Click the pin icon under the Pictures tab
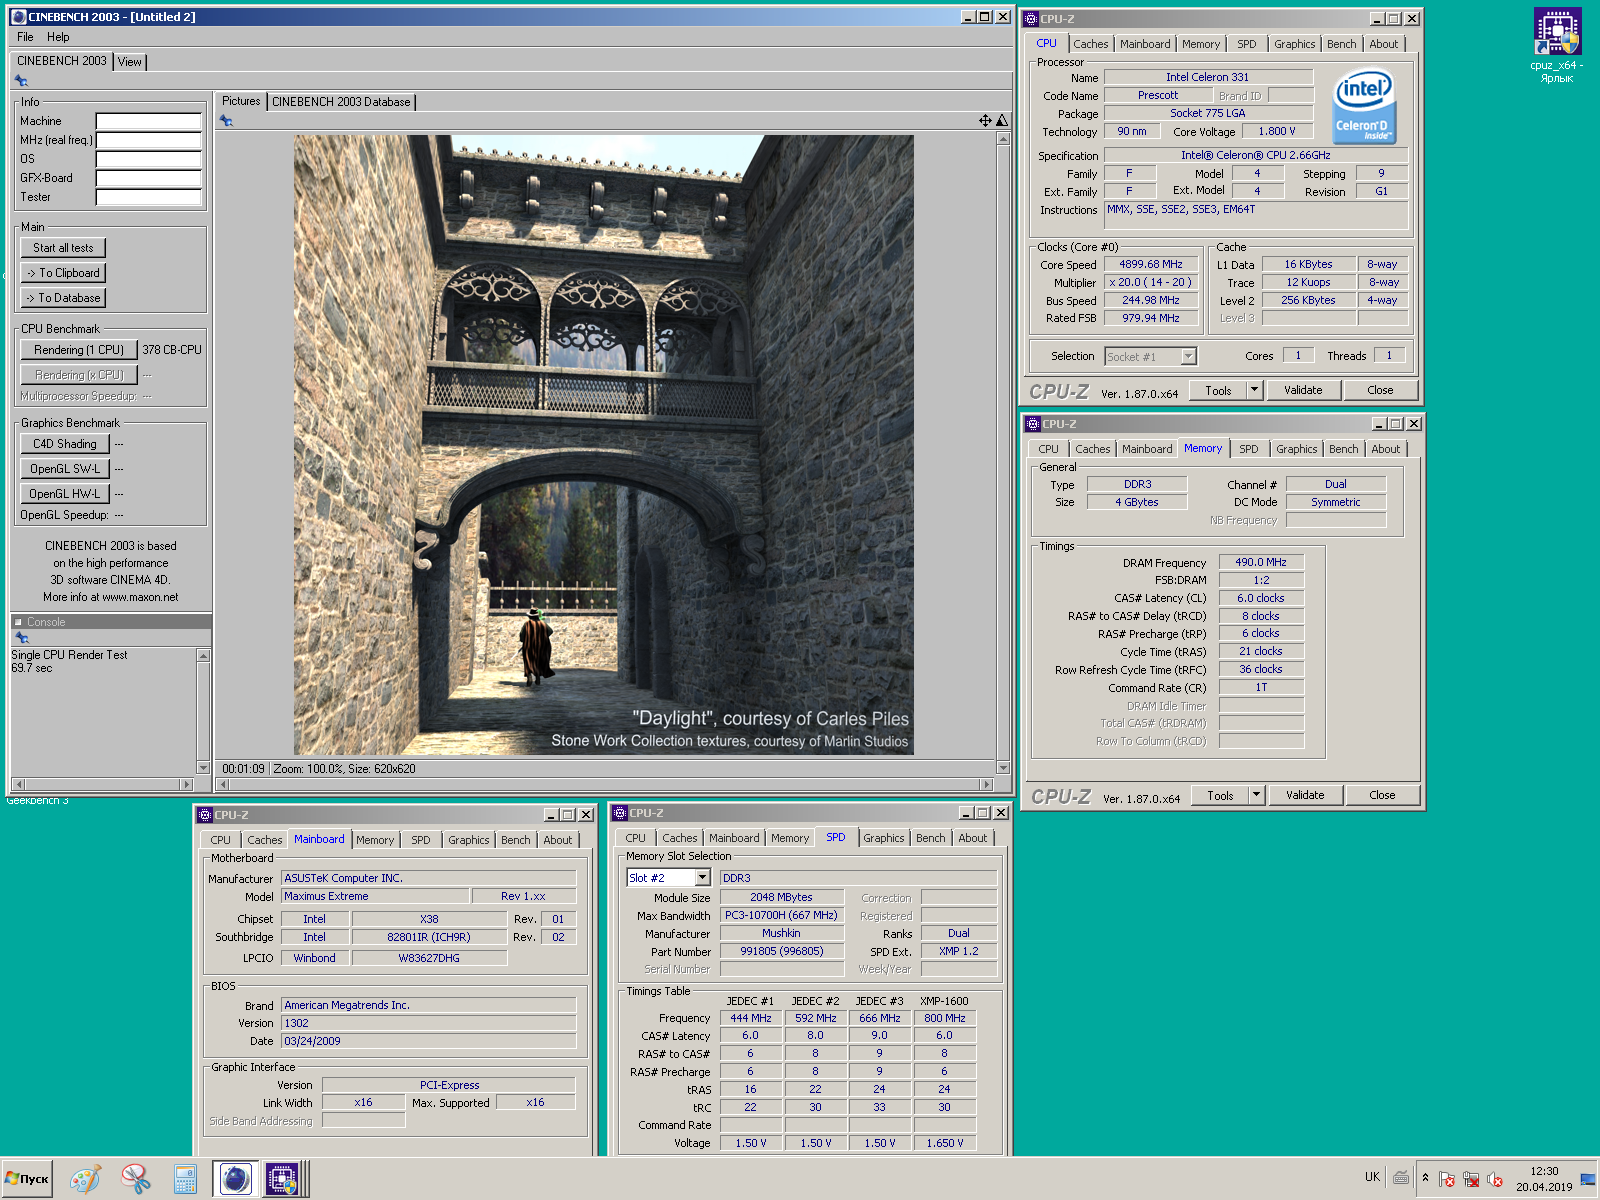 (226, 120)
